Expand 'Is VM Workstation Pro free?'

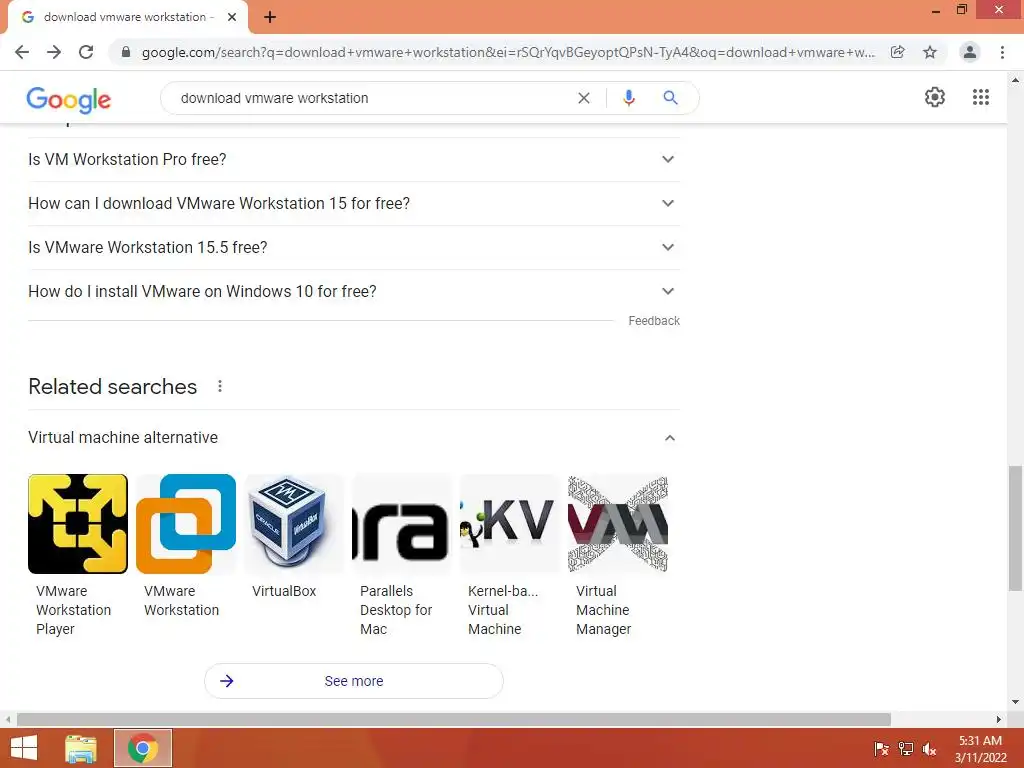coord(354,159)
